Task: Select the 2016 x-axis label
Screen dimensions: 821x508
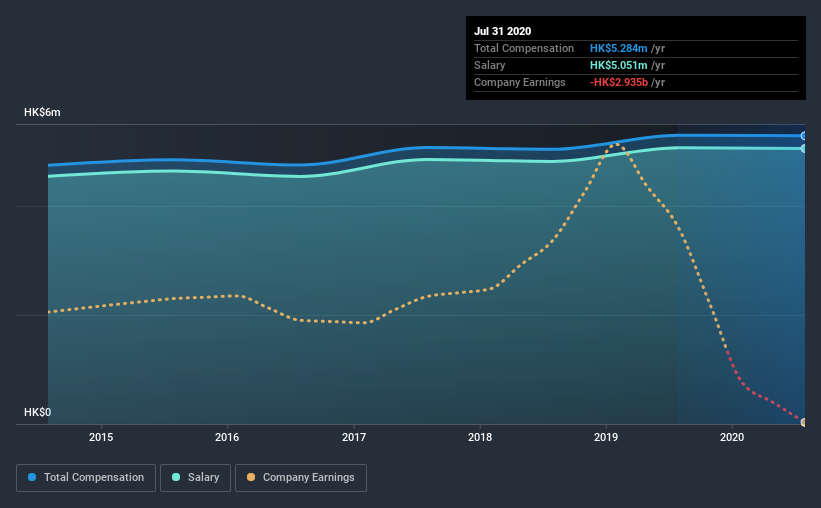Action: [x=227, y=437]
